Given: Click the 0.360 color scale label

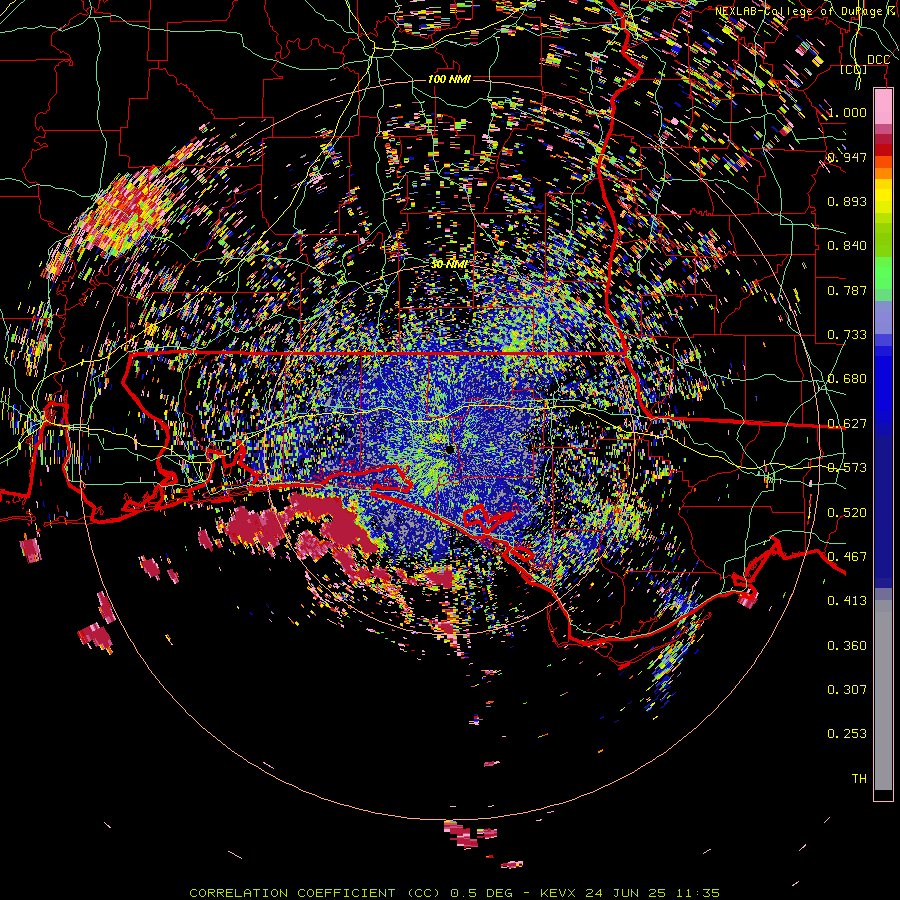Looking at the screenshot, I should [847, 646].
